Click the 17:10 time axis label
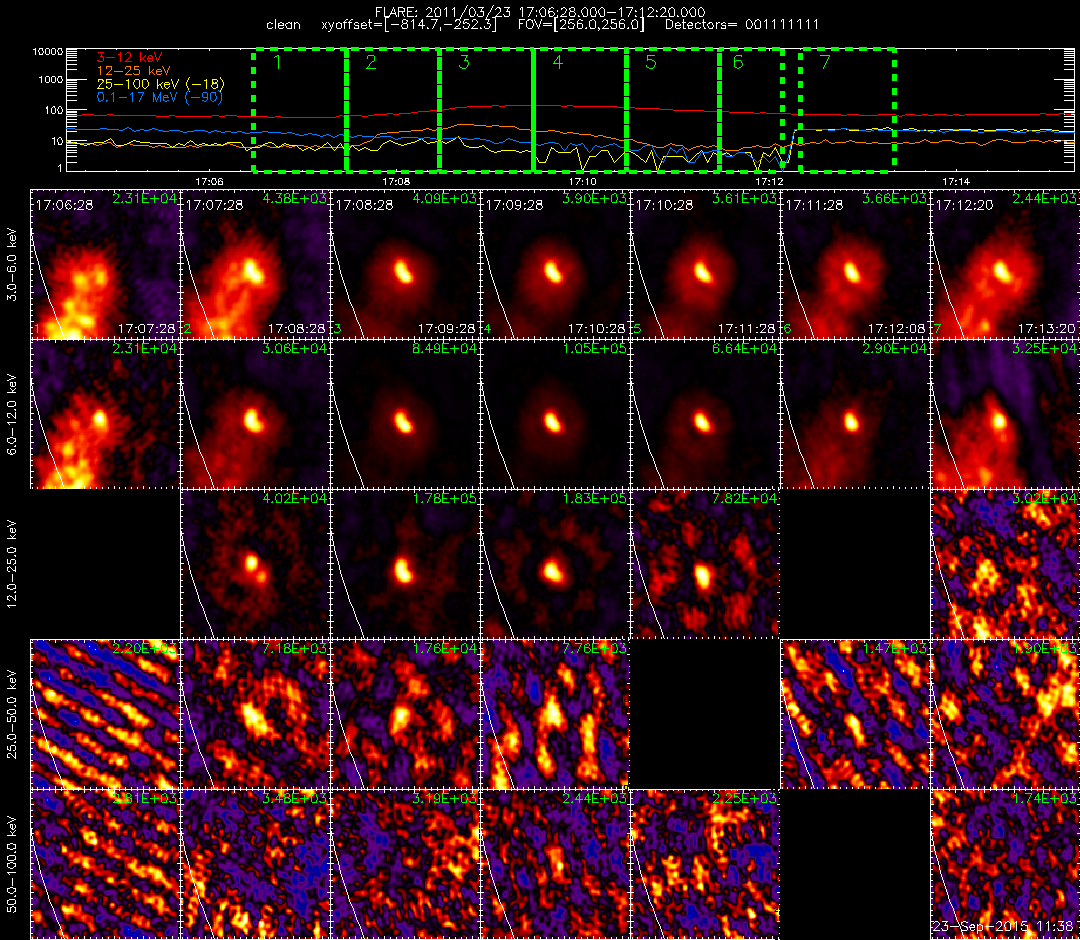This screenshot has width=1080, height=940. pos(583,181)
